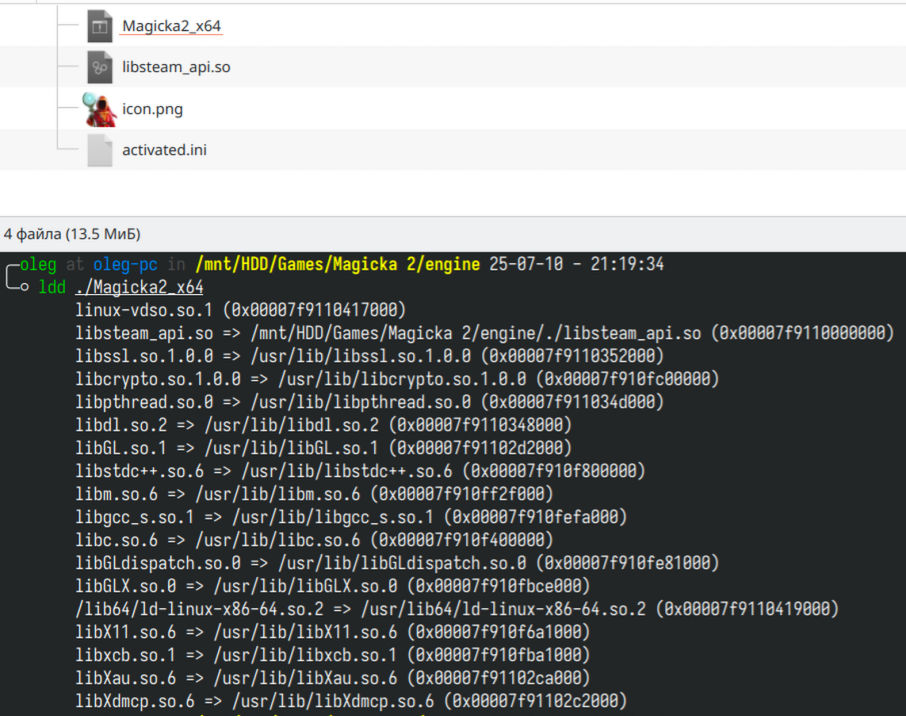
Task: Click the Magicka2_x64 file name
Action: pyautogui.click(x=172, y=26)
